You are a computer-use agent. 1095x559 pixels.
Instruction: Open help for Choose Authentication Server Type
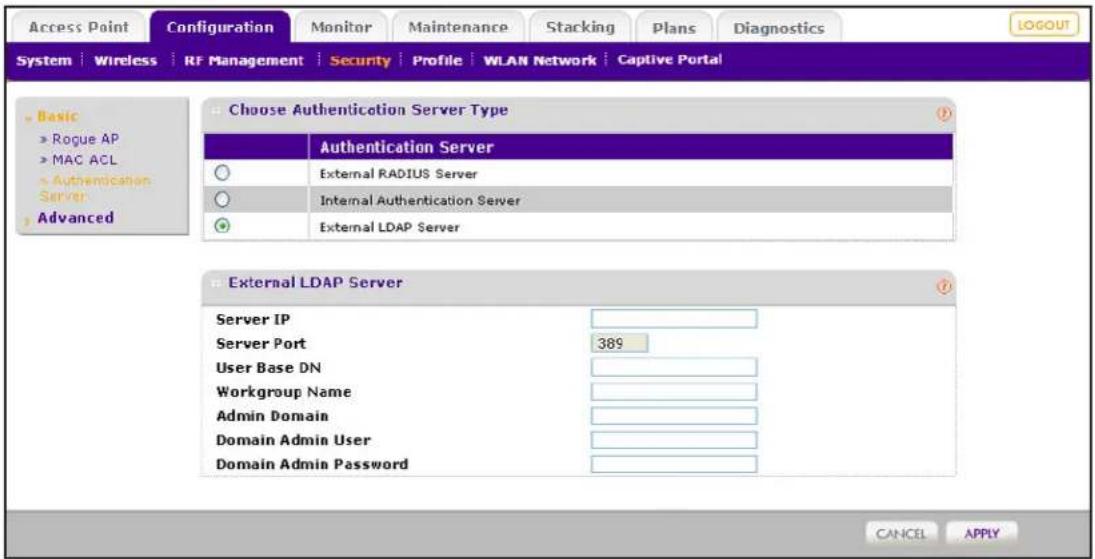(x=943, y=115)
